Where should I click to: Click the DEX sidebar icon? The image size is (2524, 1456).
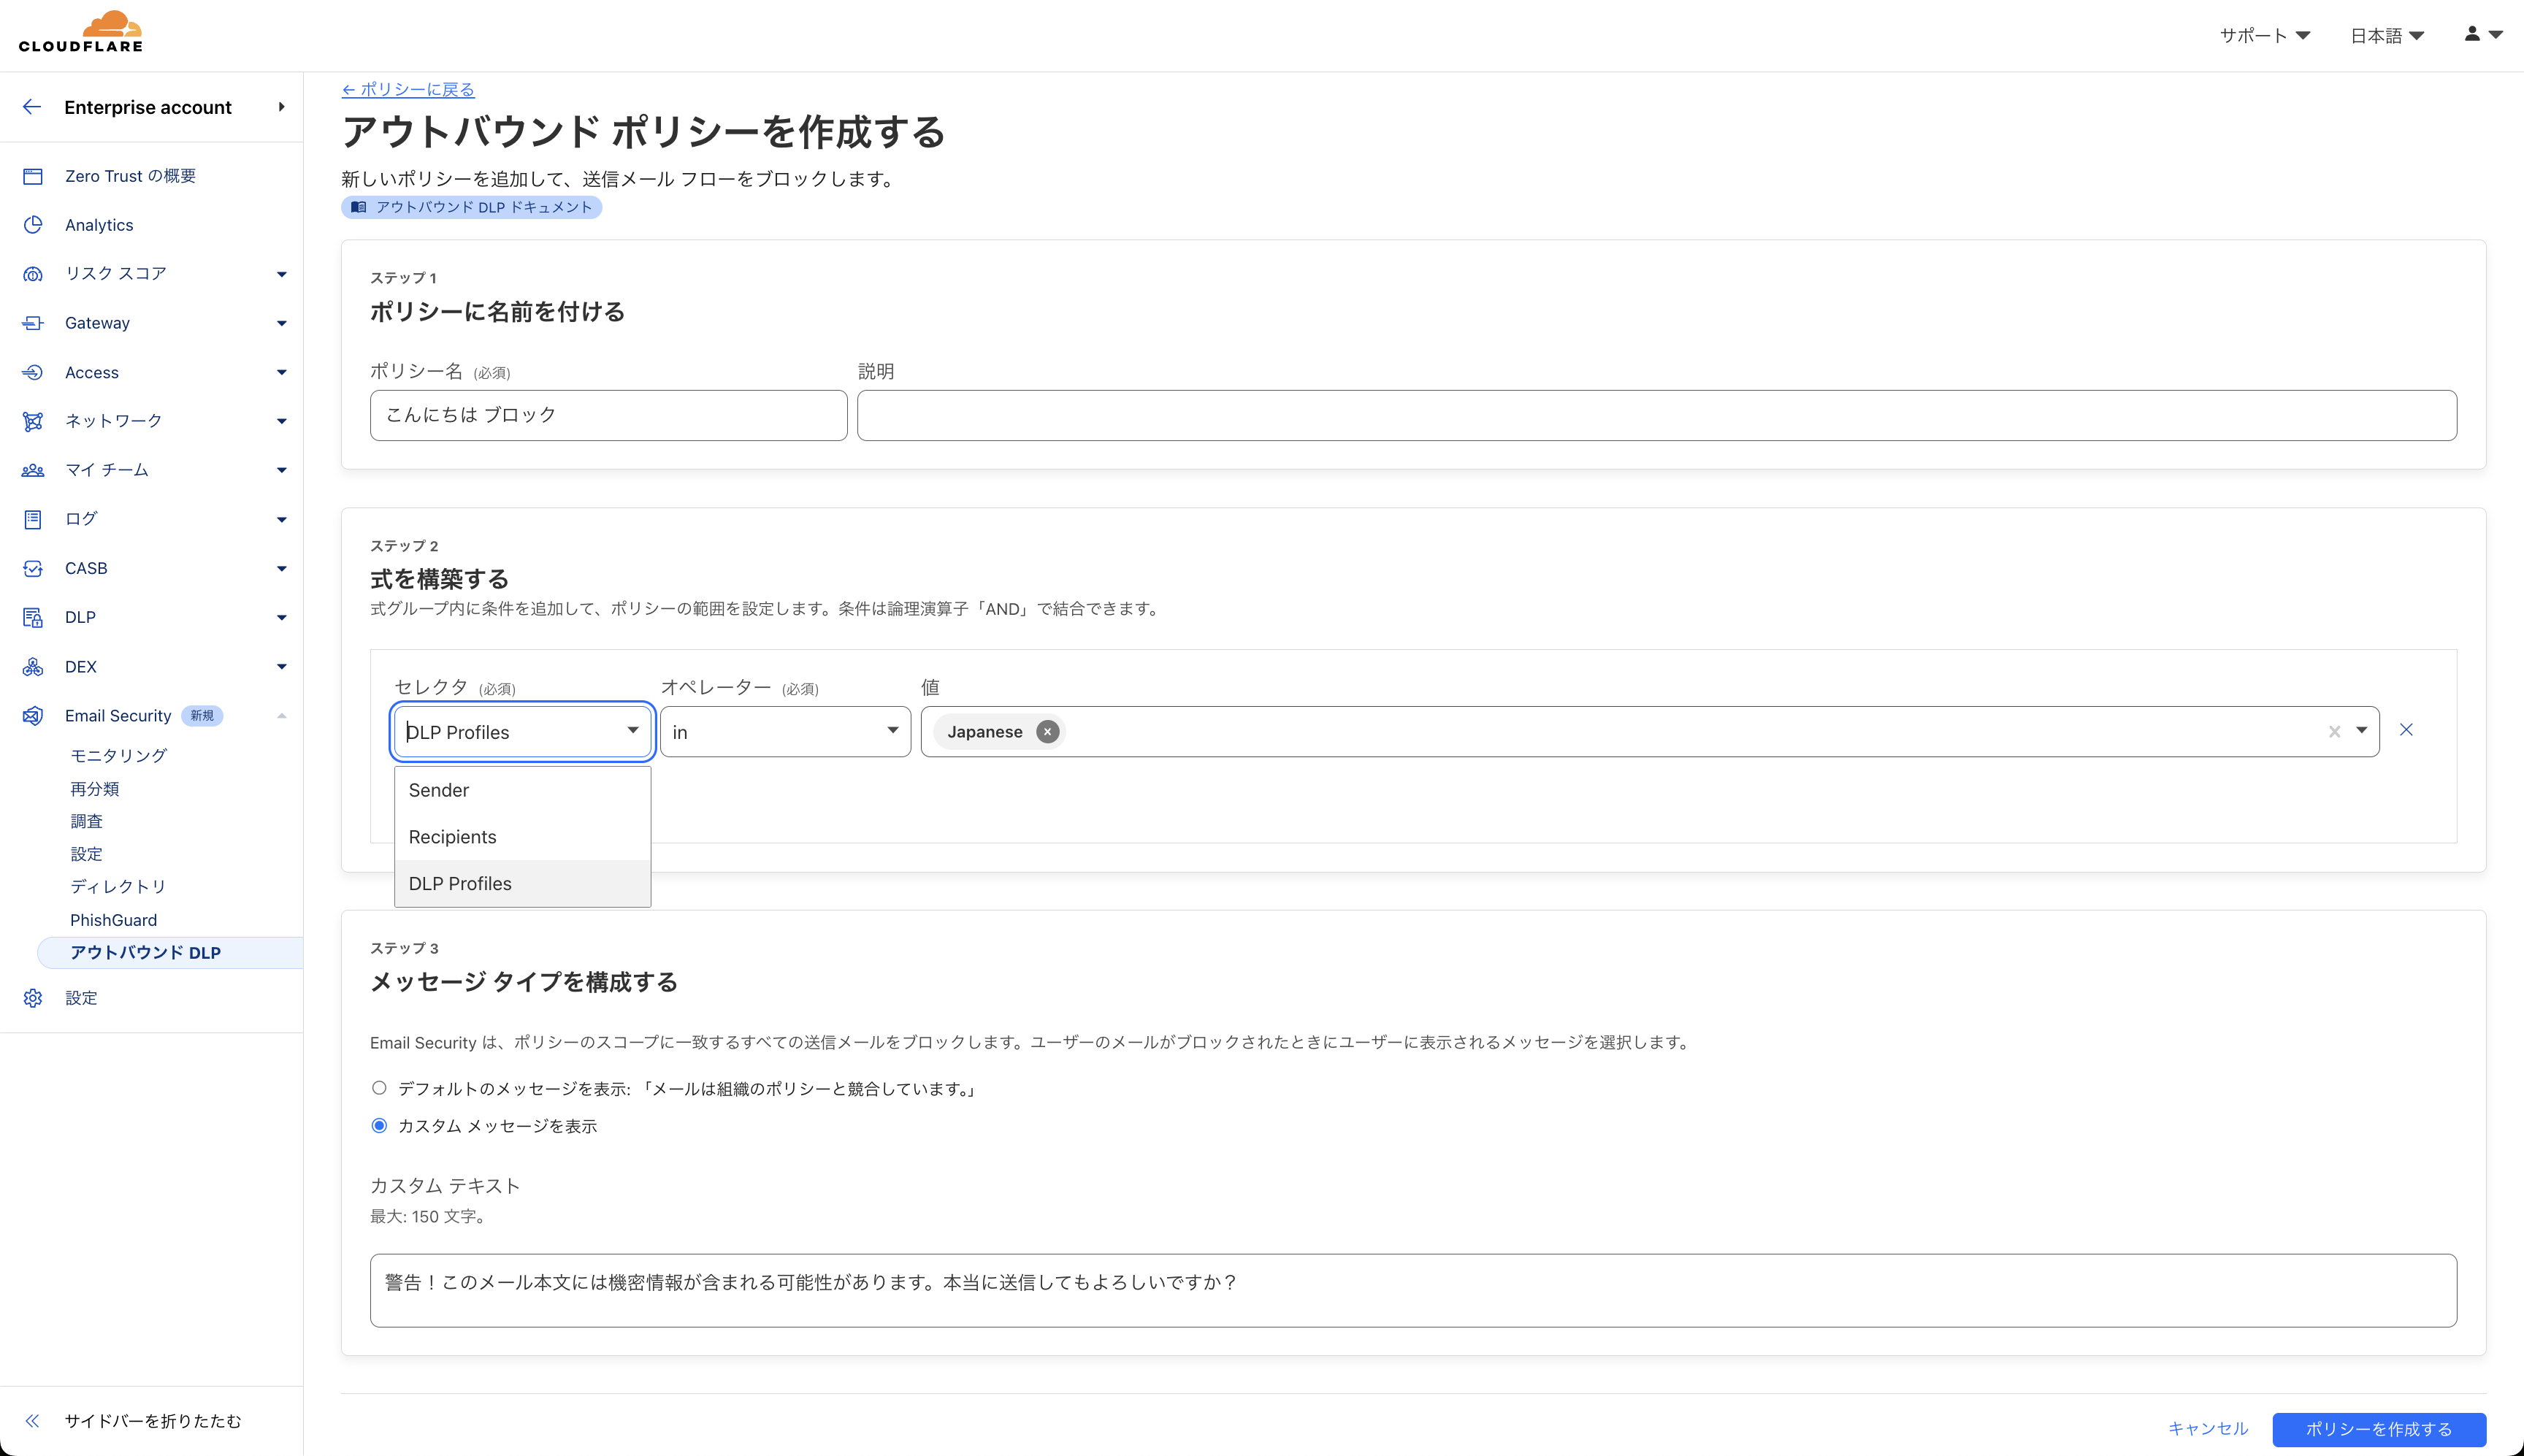(33, 667)
